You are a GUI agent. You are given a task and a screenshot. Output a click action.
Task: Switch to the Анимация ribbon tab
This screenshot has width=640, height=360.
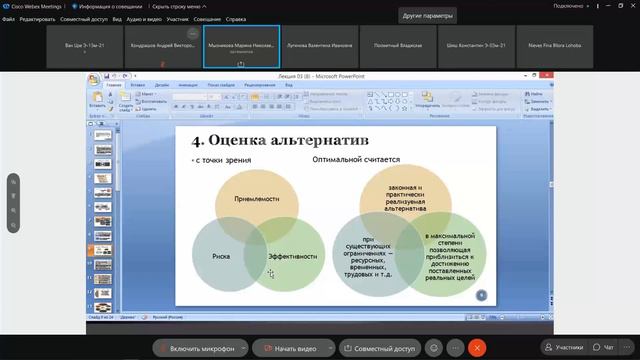188,85
